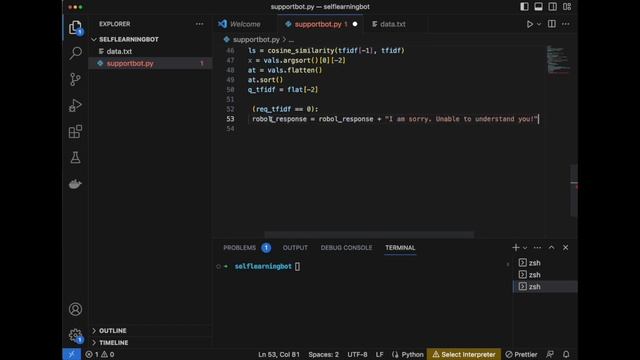Toggle secondary side bar in title bar

[x=552, y=7]
